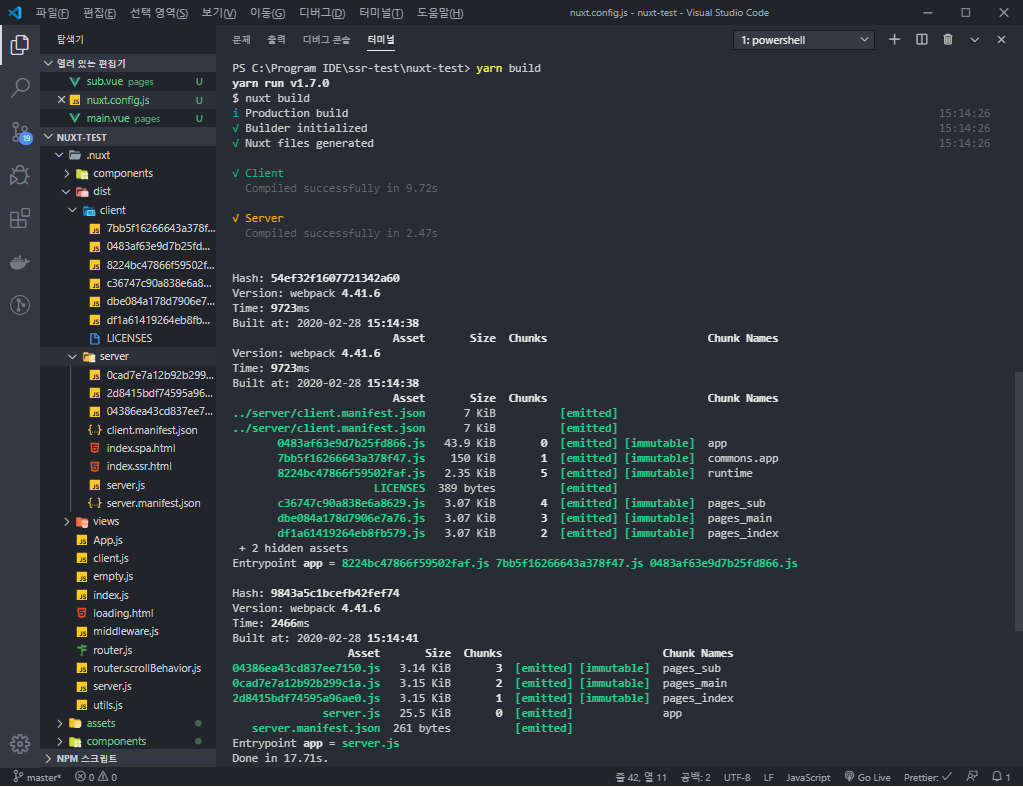Open the 보기(V) menu
The height and width of the screenshot is (787, 1023).
click(x=219, y=13)
